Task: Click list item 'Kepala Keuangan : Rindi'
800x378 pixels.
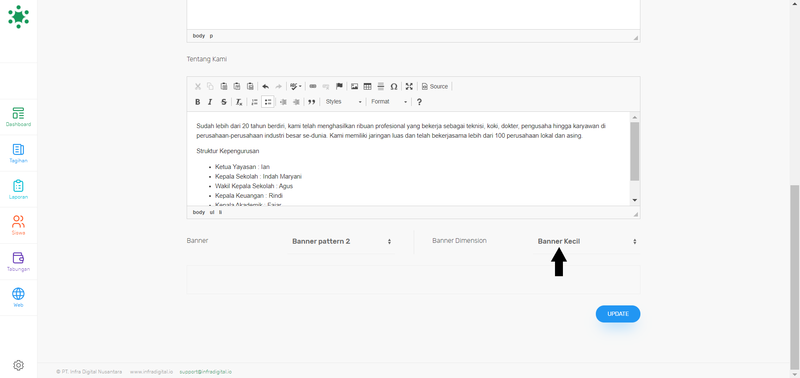Action: (248, 196)
